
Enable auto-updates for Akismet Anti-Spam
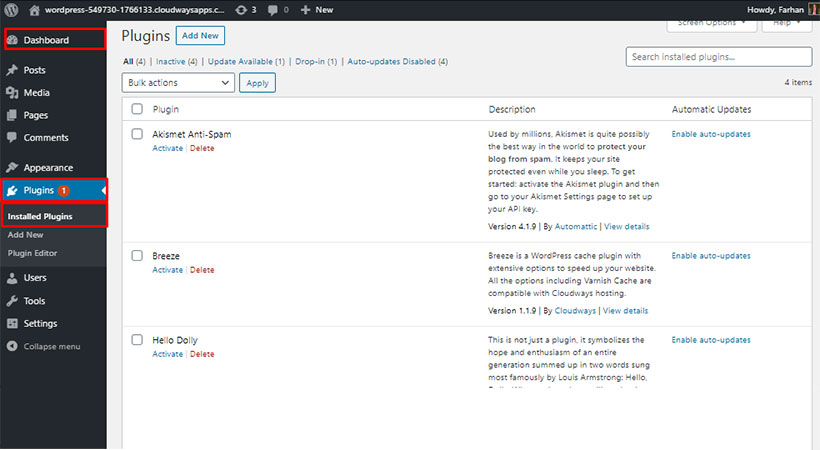point(711,134)
